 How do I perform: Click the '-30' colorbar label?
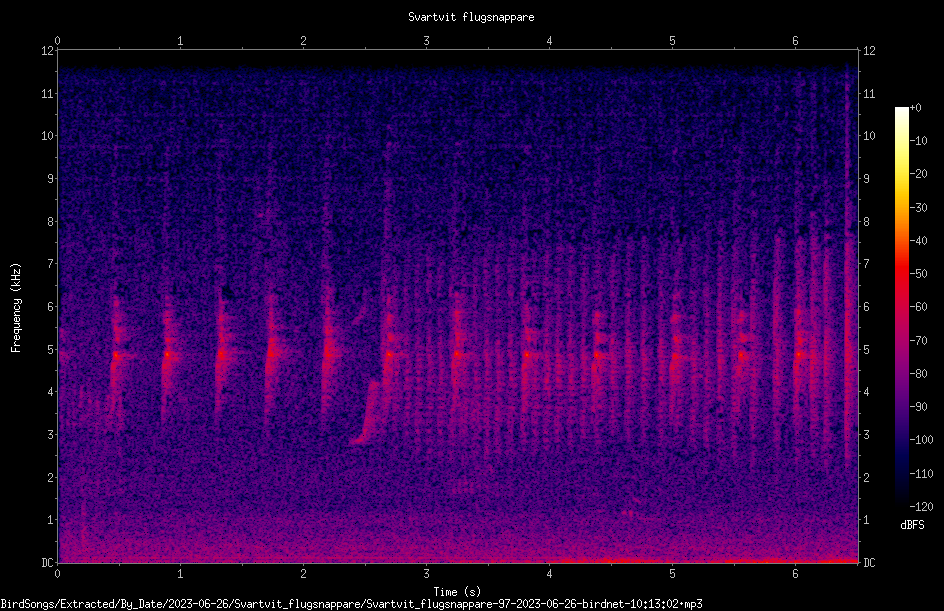click(x=919, y=208)
